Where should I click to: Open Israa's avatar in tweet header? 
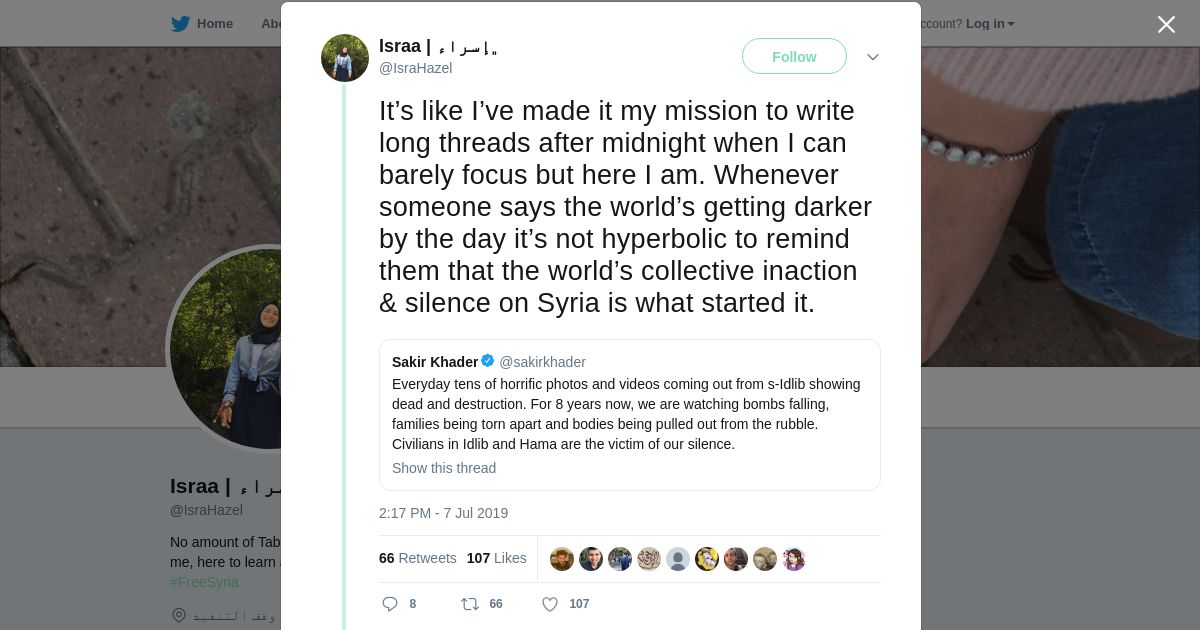[345, 58]
